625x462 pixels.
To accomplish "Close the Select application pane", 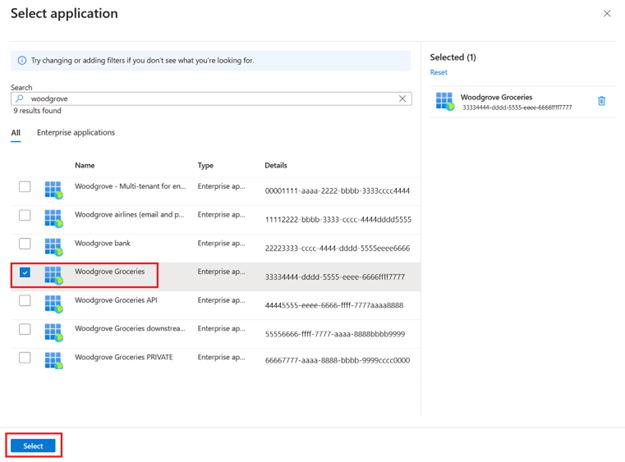I will pyautogui.click(x=607, y=14).
